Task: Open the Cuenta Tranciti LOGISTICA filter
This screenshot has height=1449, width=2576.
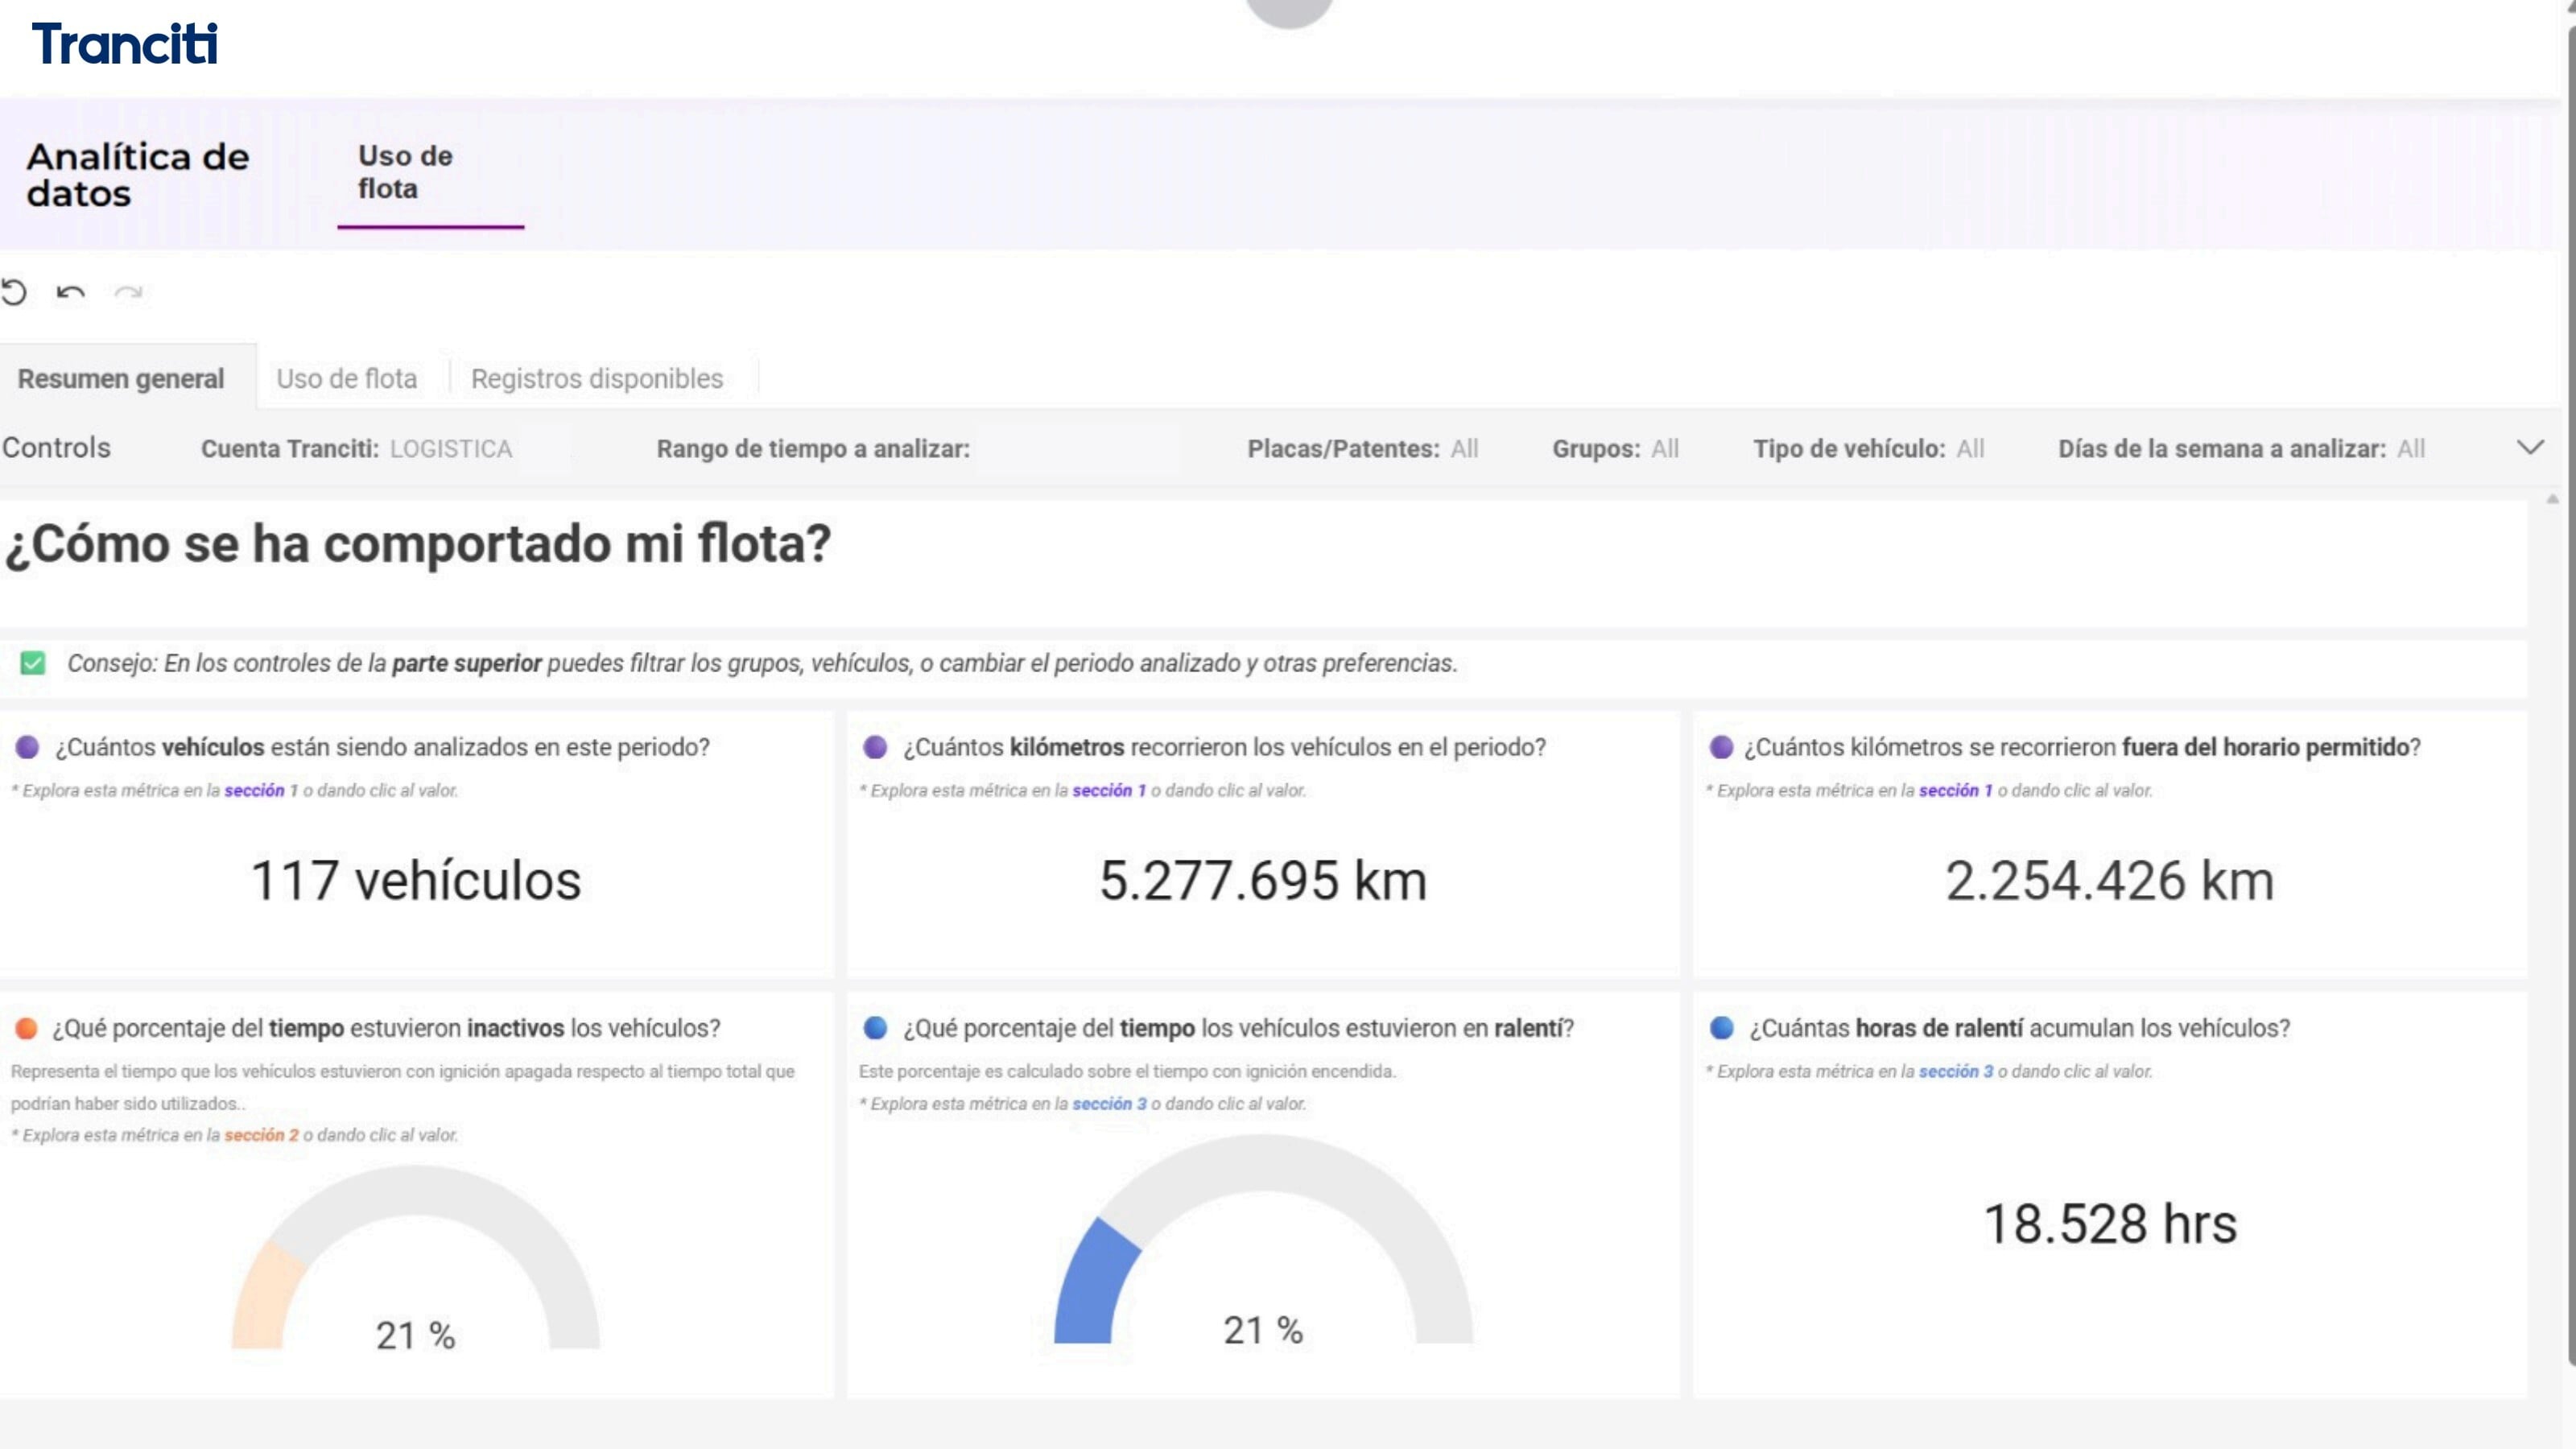Action: pos(357,449)
